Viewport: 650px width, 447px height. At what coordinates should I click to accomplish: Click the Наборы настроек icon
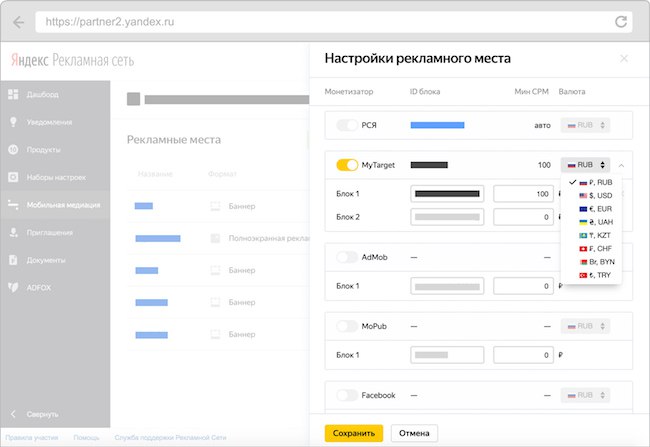tap(13, 177)
